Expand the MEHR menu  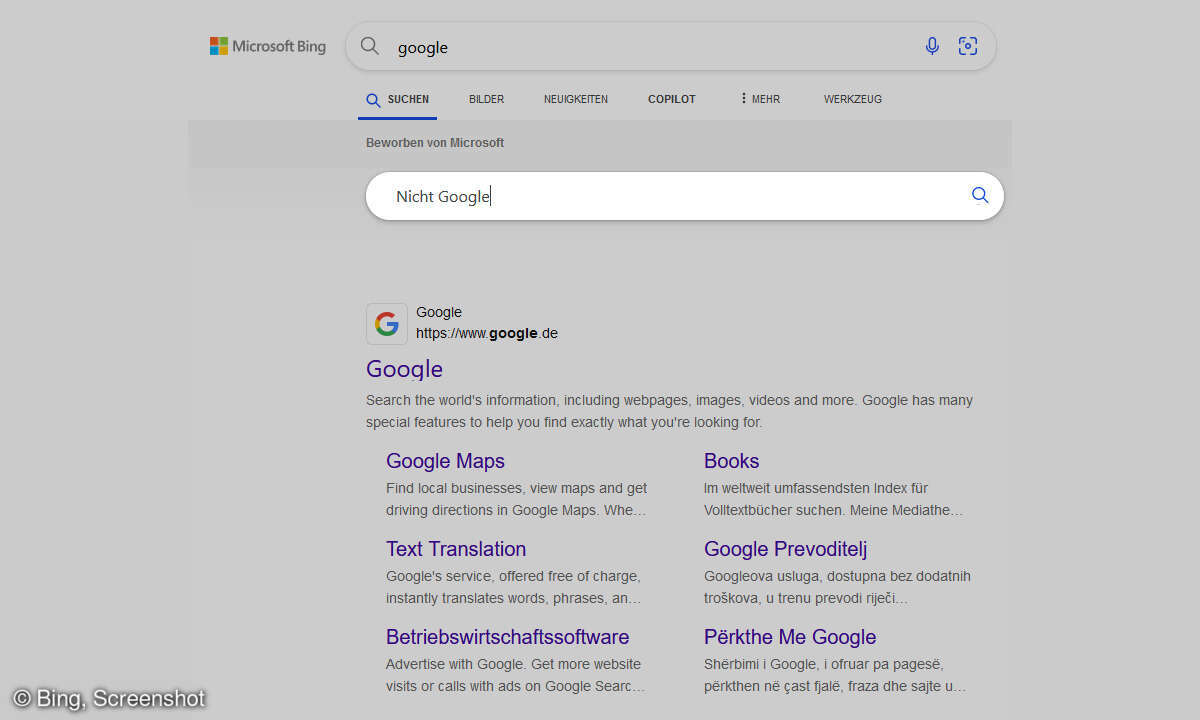click(760, 99)
